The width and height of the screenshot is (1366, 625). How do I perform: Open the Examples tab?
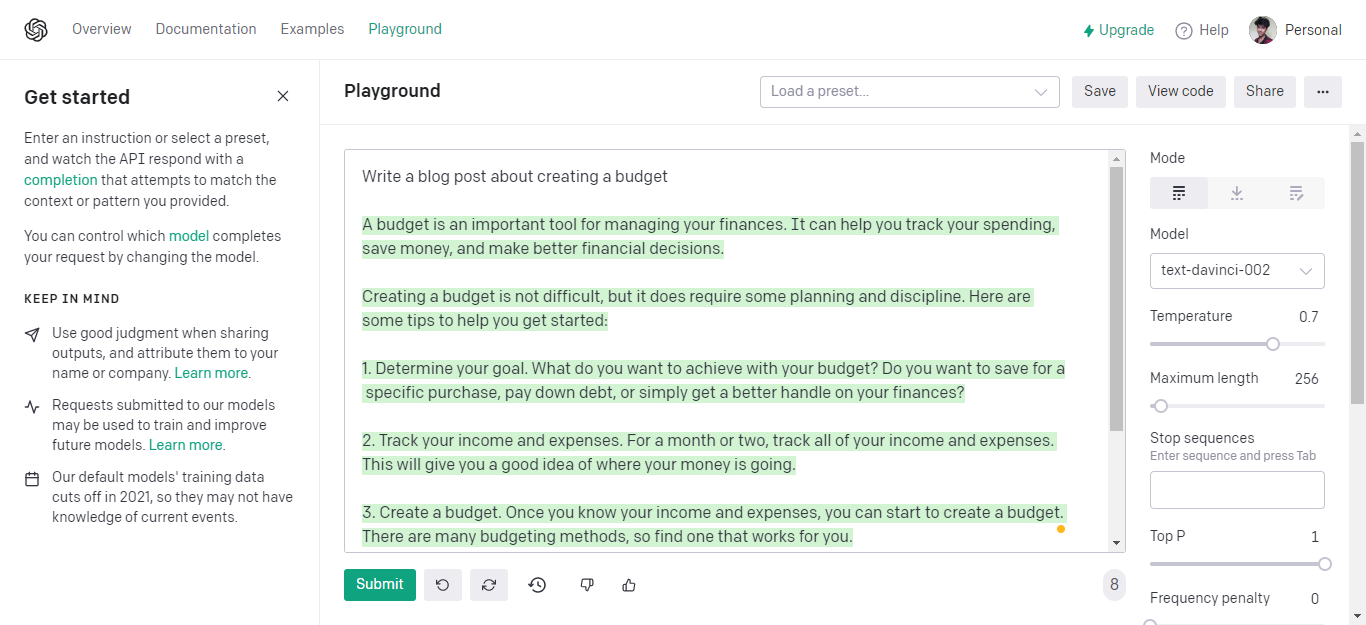click(312, 29)
